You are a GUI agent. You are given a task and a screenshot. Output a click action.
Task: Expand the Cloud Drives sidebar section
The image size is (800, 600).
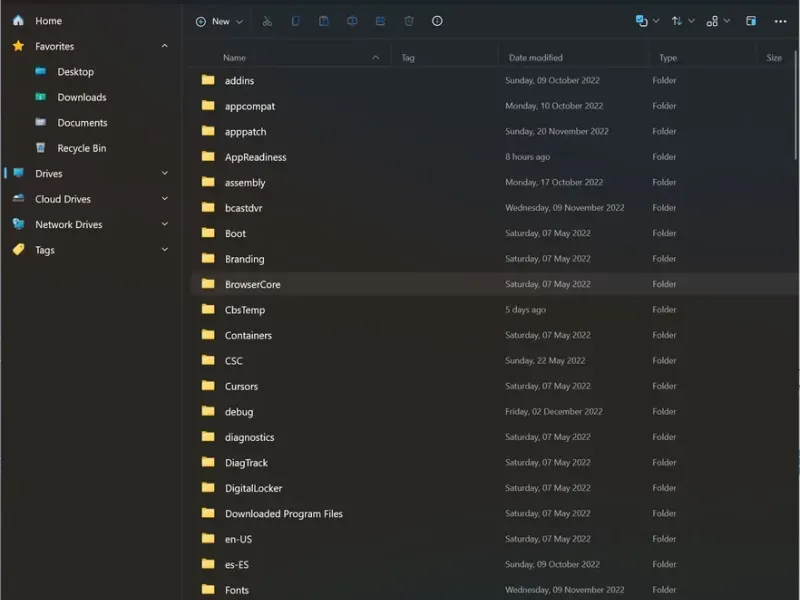pos(165,199)
